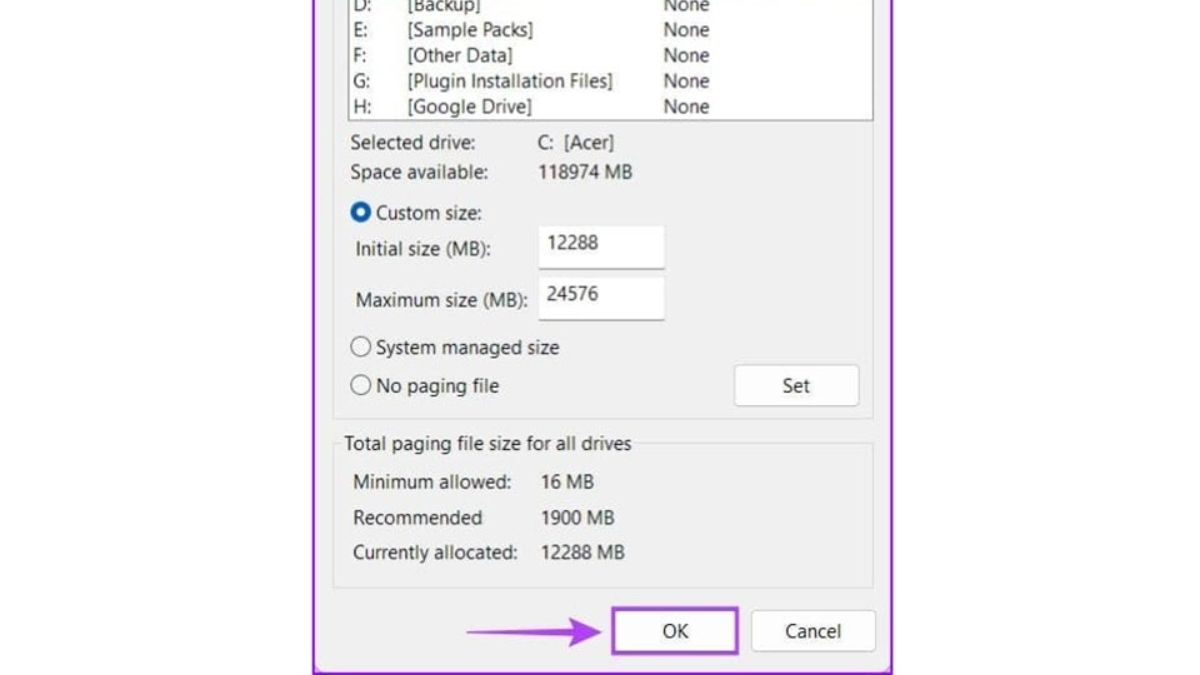
Task: Click the Currently allocated 12288 MB value
Action: [582, 552]
